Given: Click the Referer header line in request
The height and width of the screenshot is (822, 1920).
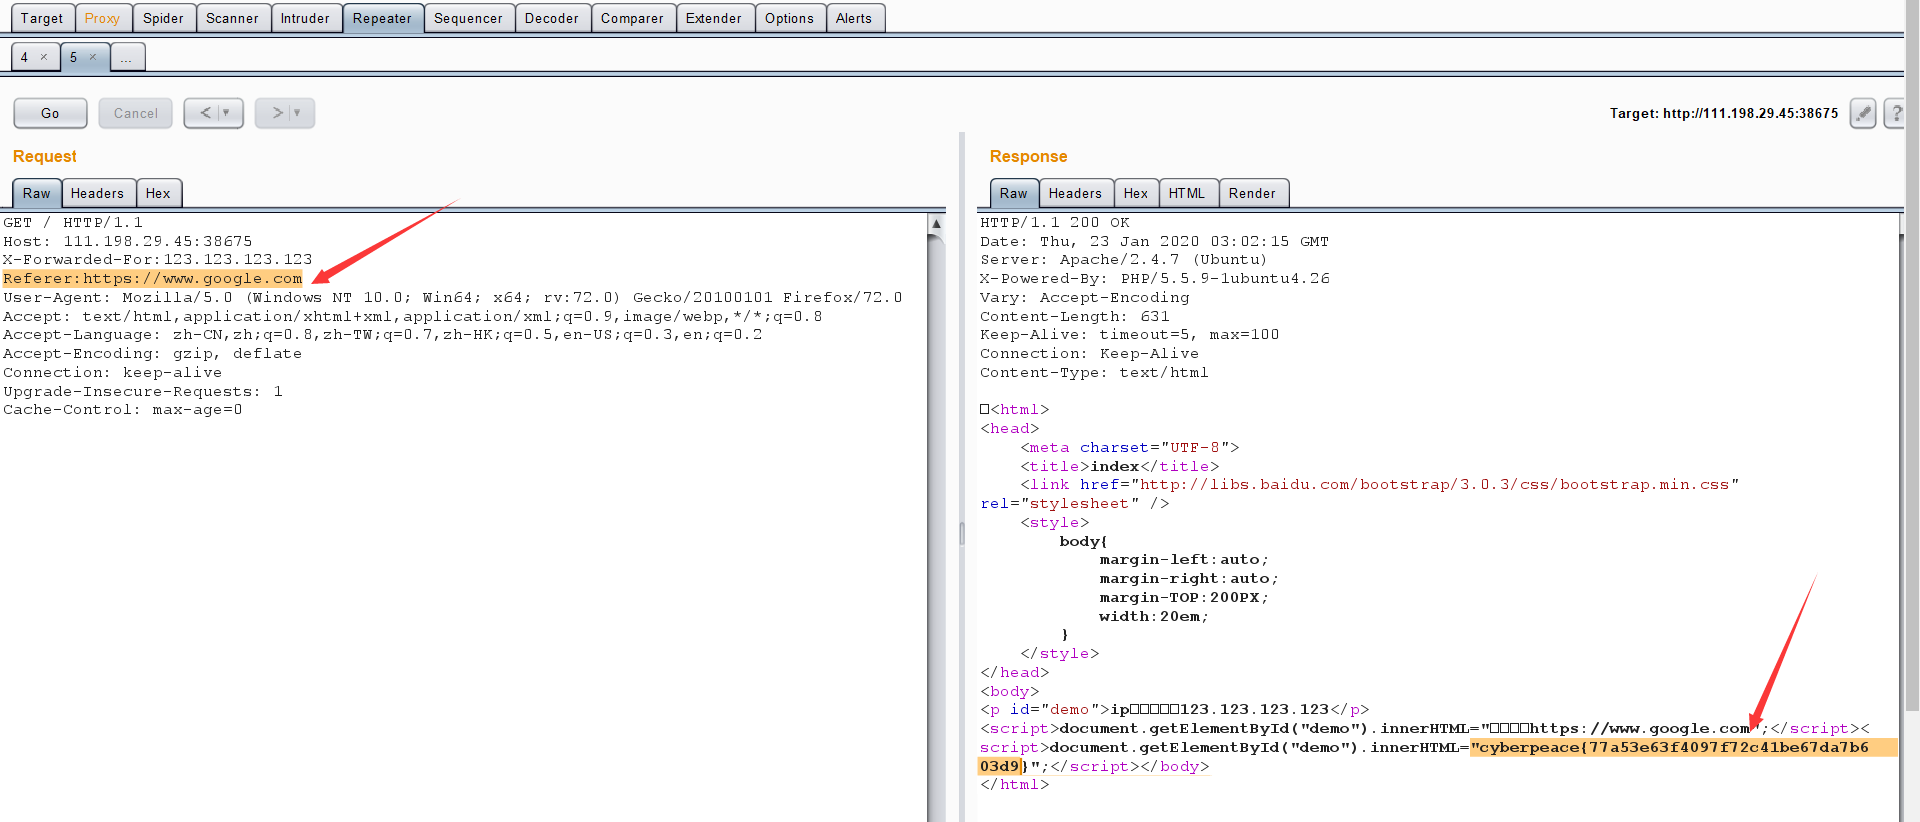Looking at the screenshot, I should [152, 279].
